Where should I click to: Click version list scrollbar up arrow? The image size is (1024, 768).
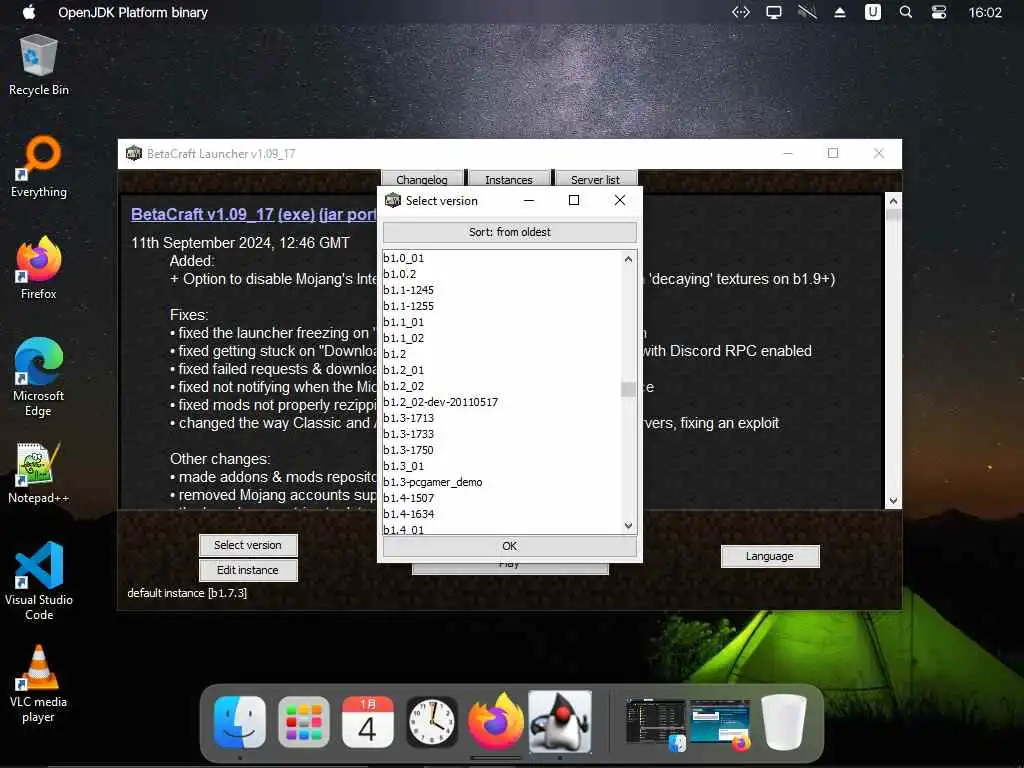(x=628, y=259)
